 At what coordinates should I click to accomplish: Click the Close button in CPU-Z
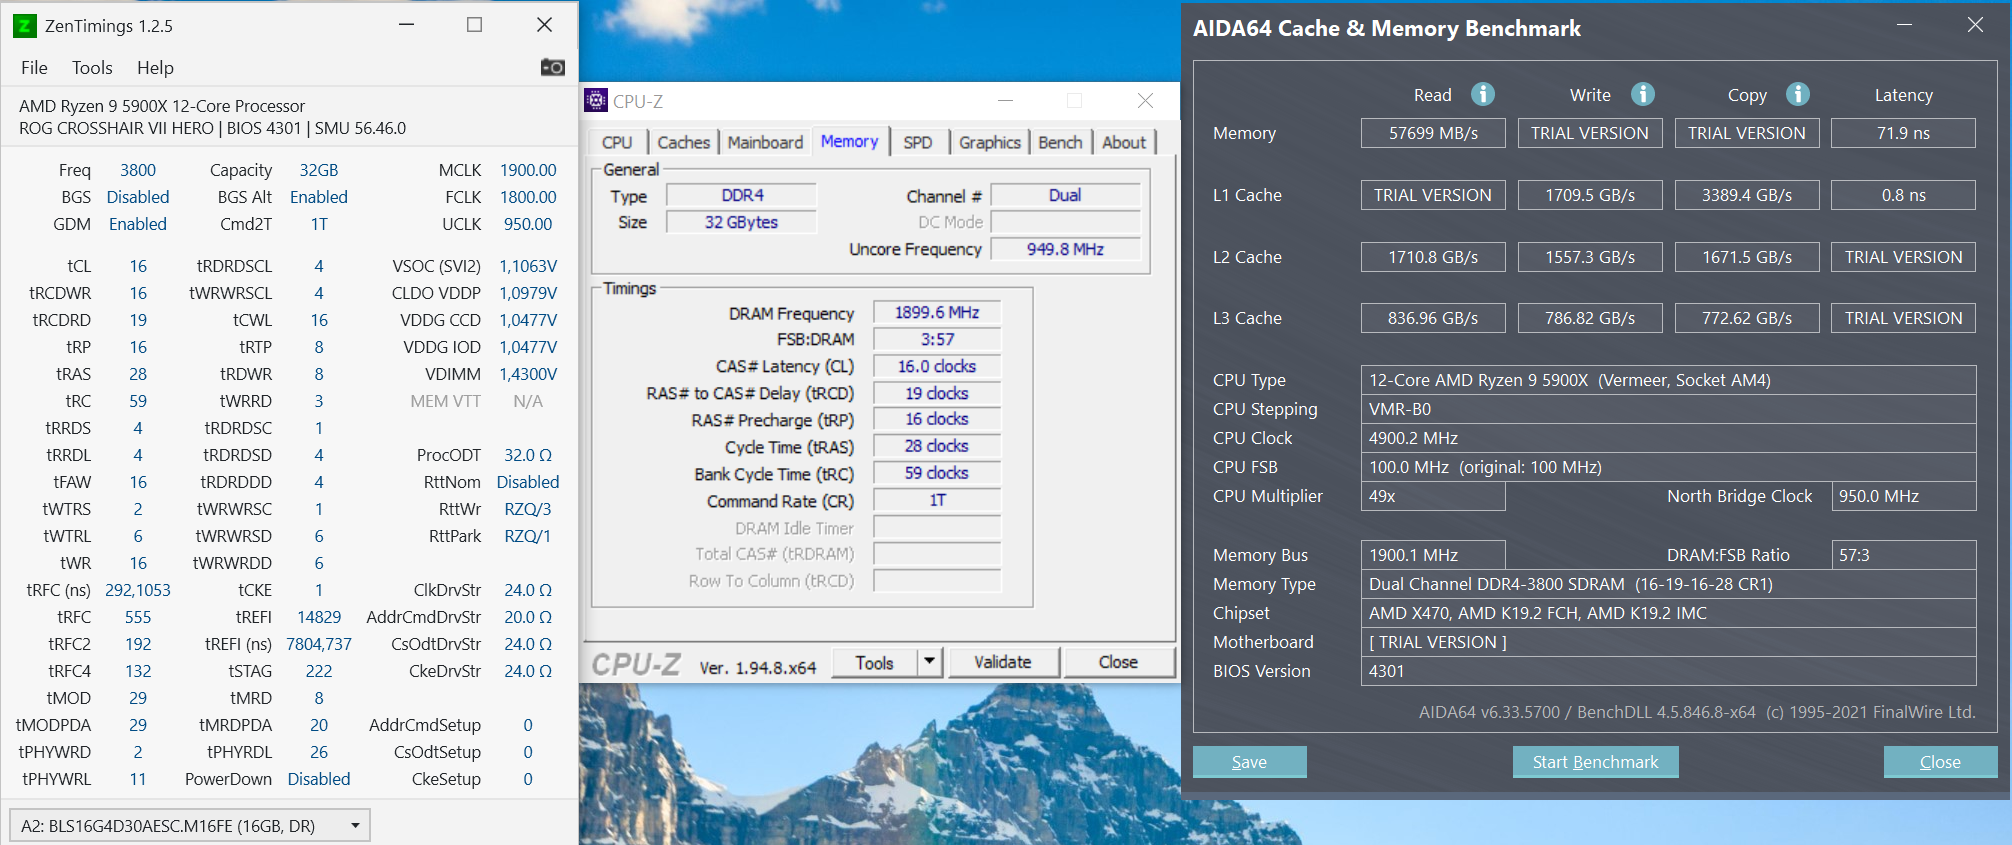click(1118, 662)
